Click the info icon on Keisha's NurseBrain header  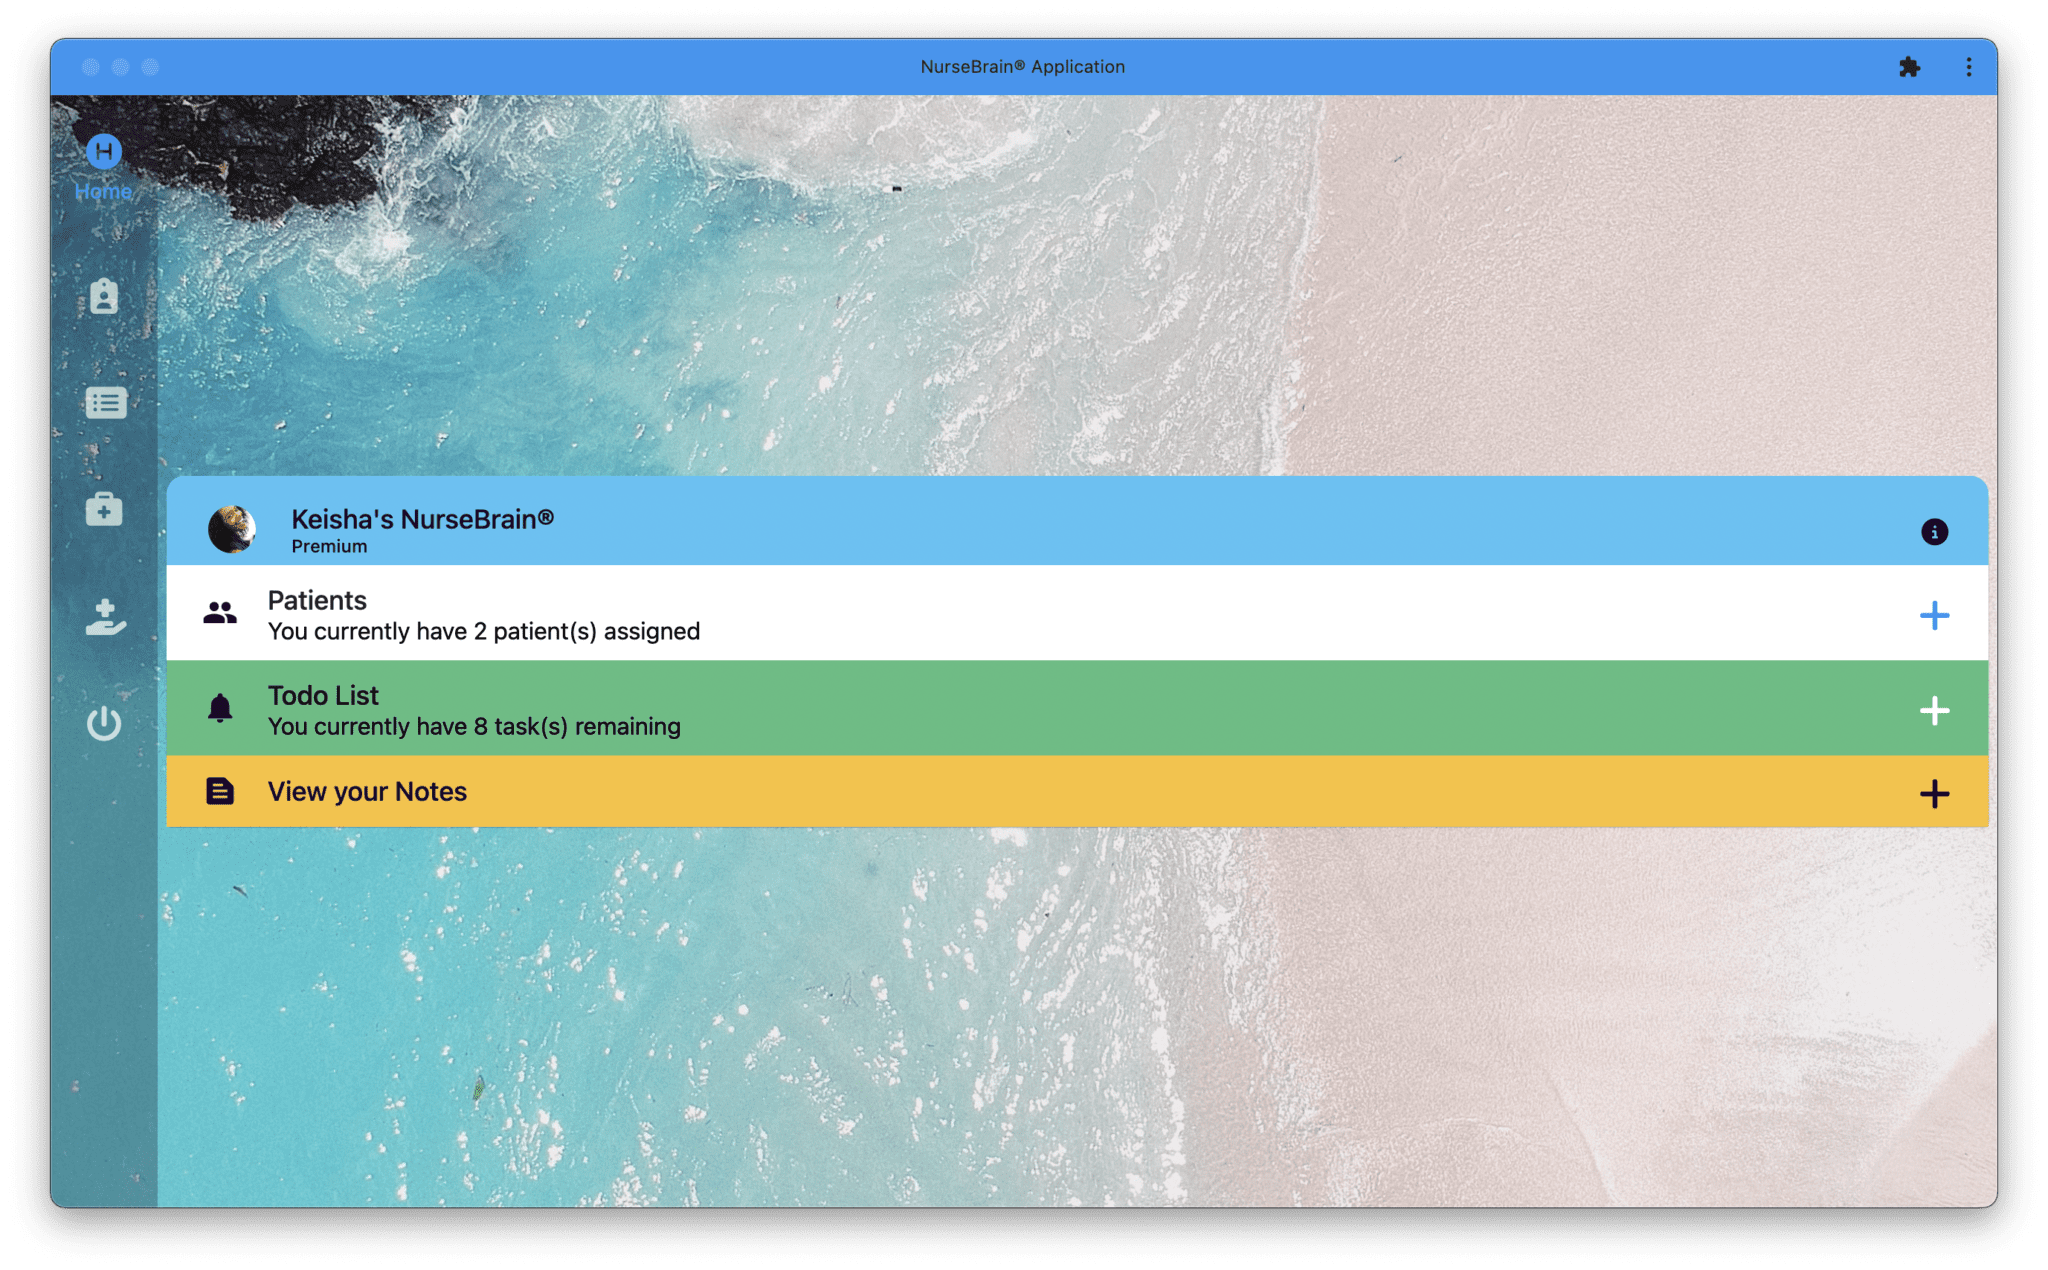click(1934, 532)
